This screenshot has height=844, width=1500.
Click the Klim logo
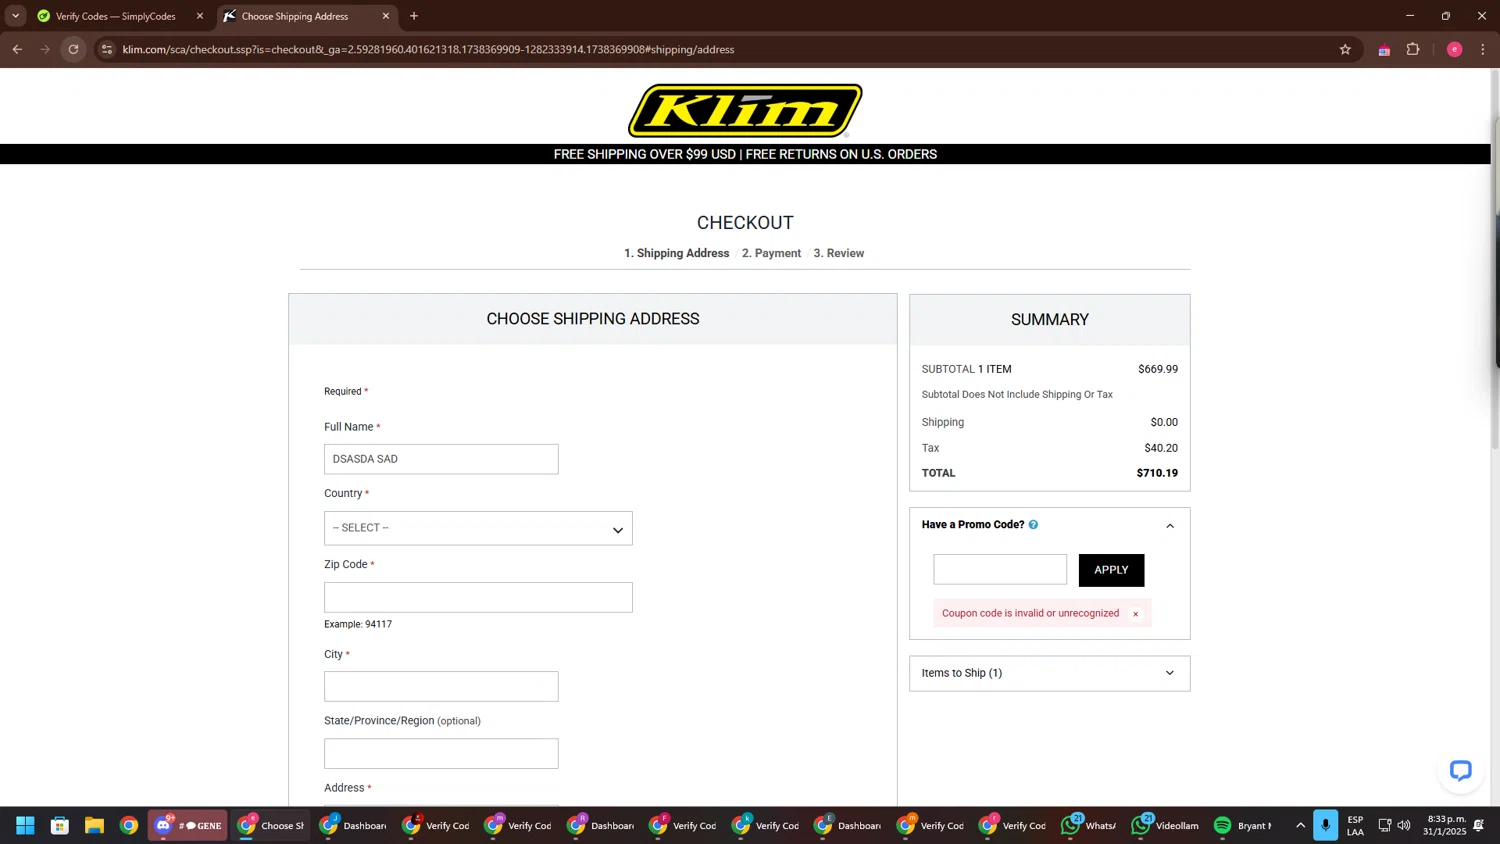tap(745, 110)
